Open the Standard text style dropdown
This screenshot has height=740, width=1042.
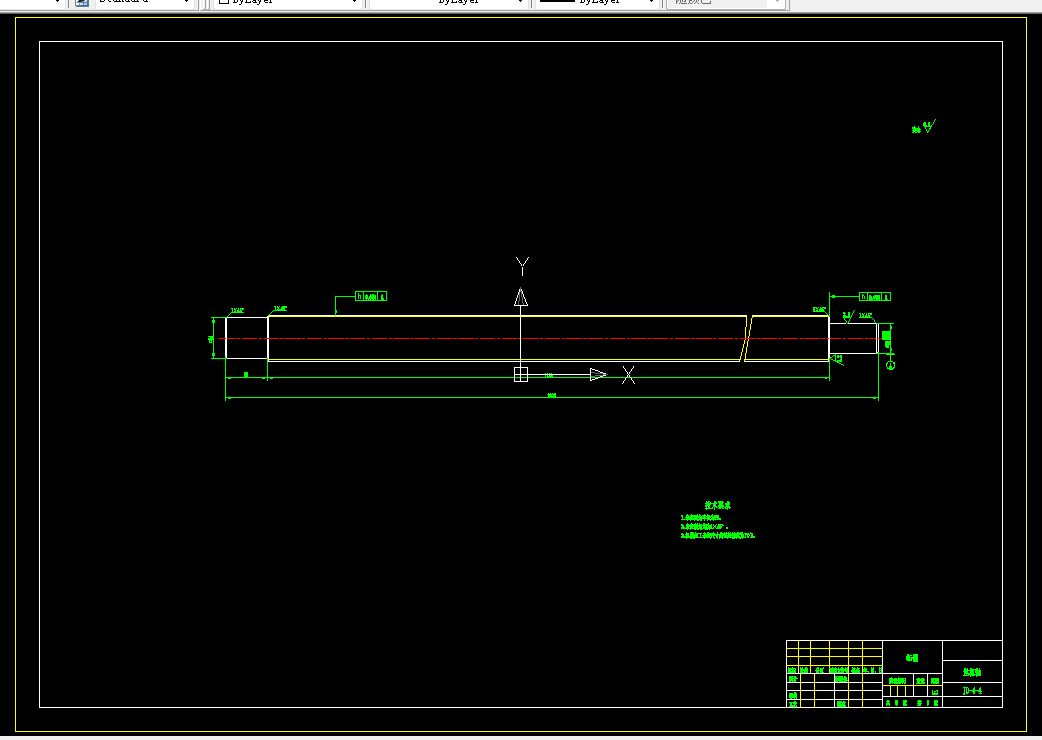pos(144,2)
